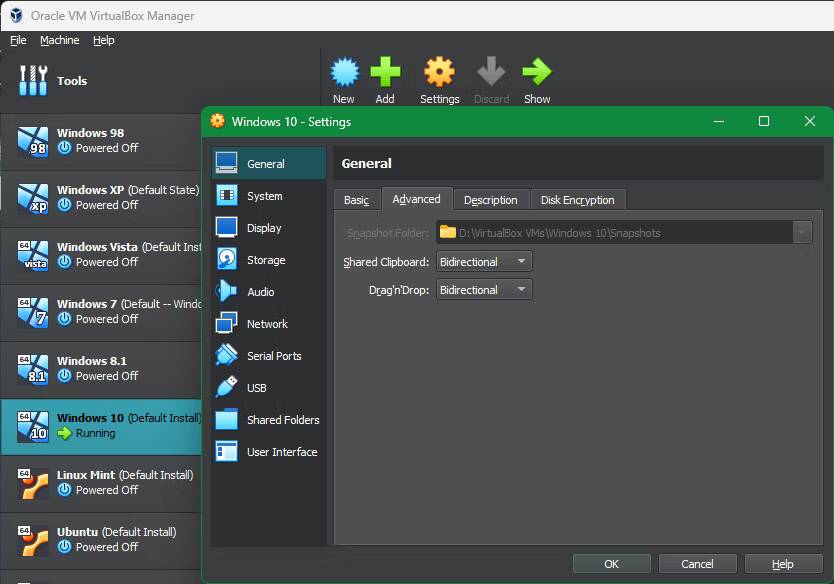Select the Windows 10 VM icon
This screenshot has width=834, height=584.
(x=33, y=427)
